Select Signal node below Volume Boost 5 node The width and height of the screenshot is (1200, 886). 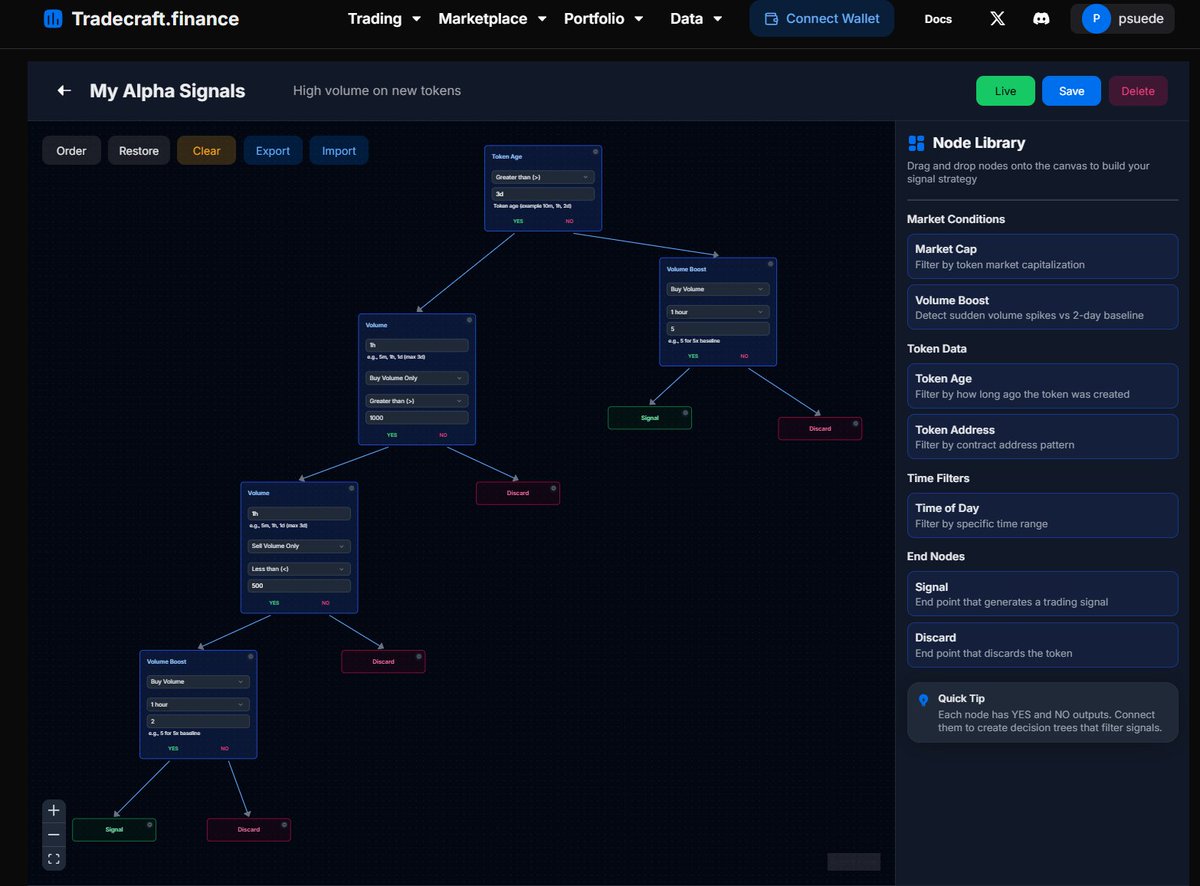pyautogui.click(x=649, y=418)
